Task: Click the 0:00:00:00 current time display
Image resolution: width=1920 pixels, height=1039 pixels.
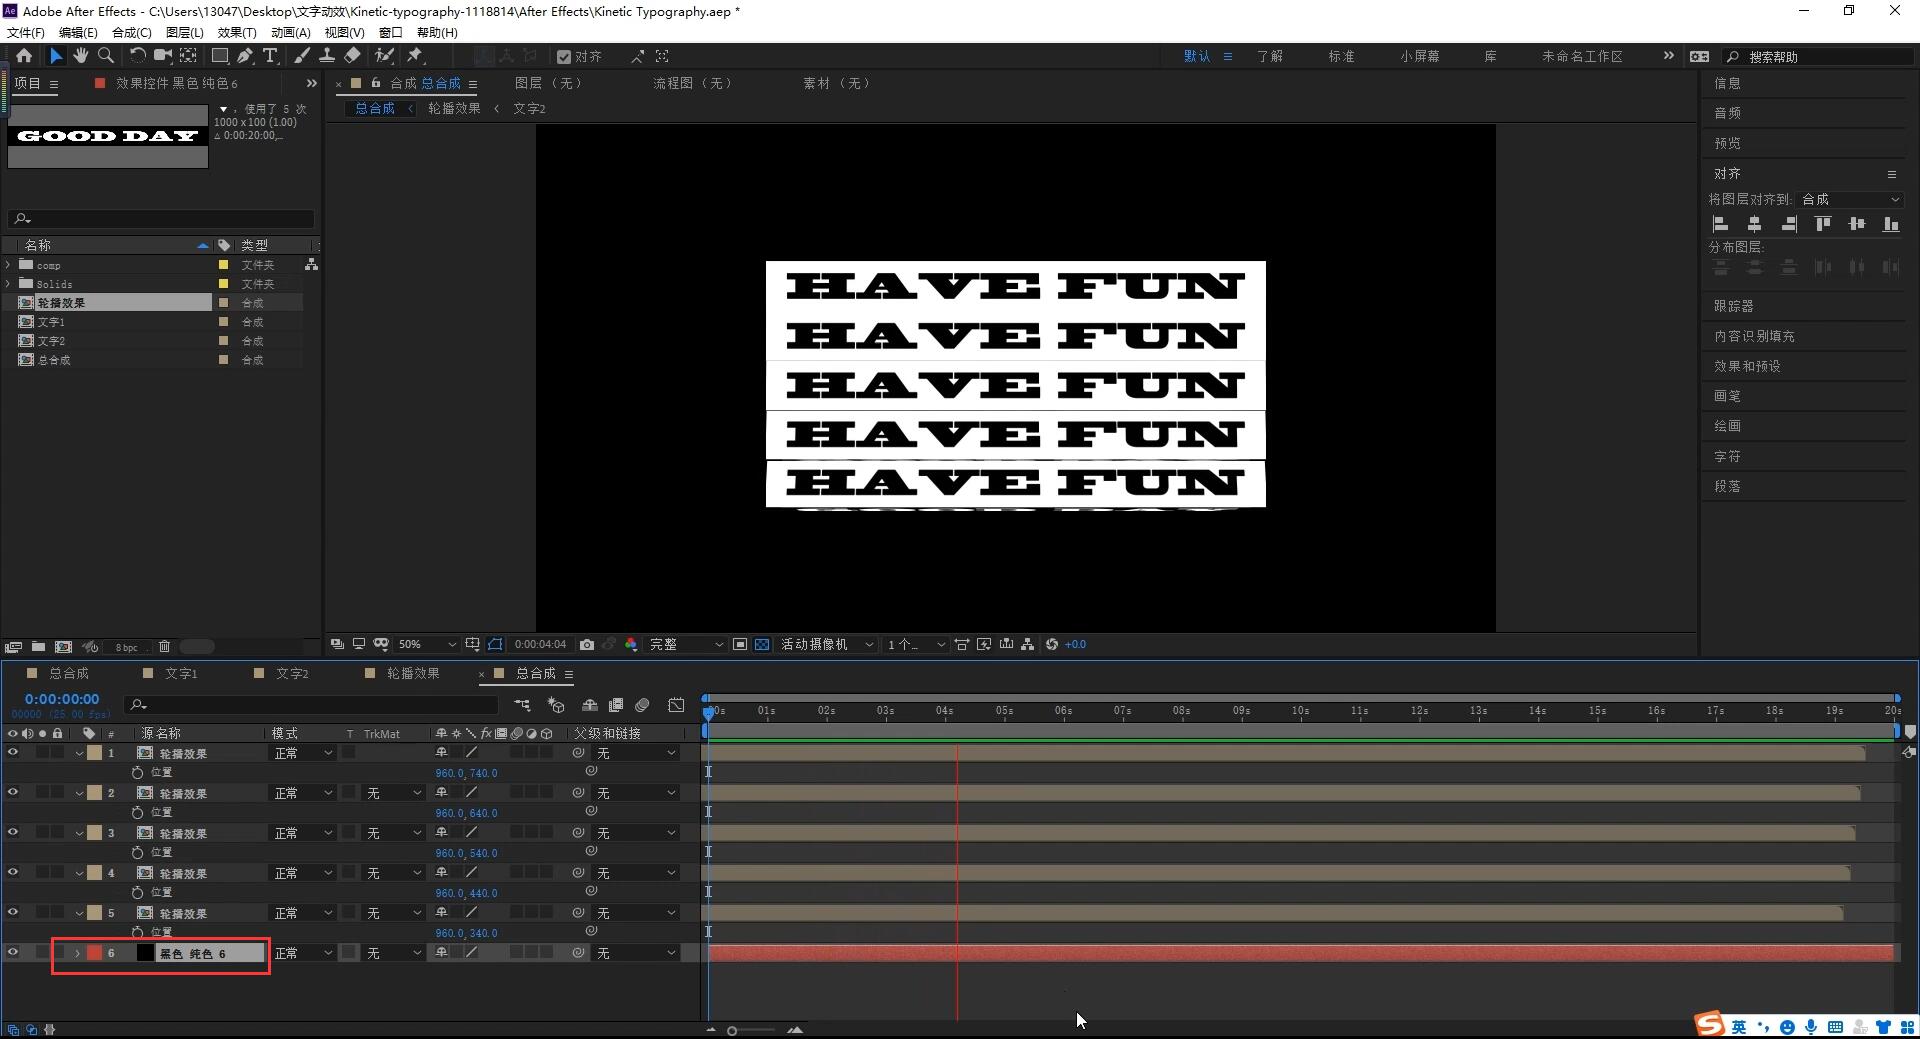Action: click(x=62, y=699)
